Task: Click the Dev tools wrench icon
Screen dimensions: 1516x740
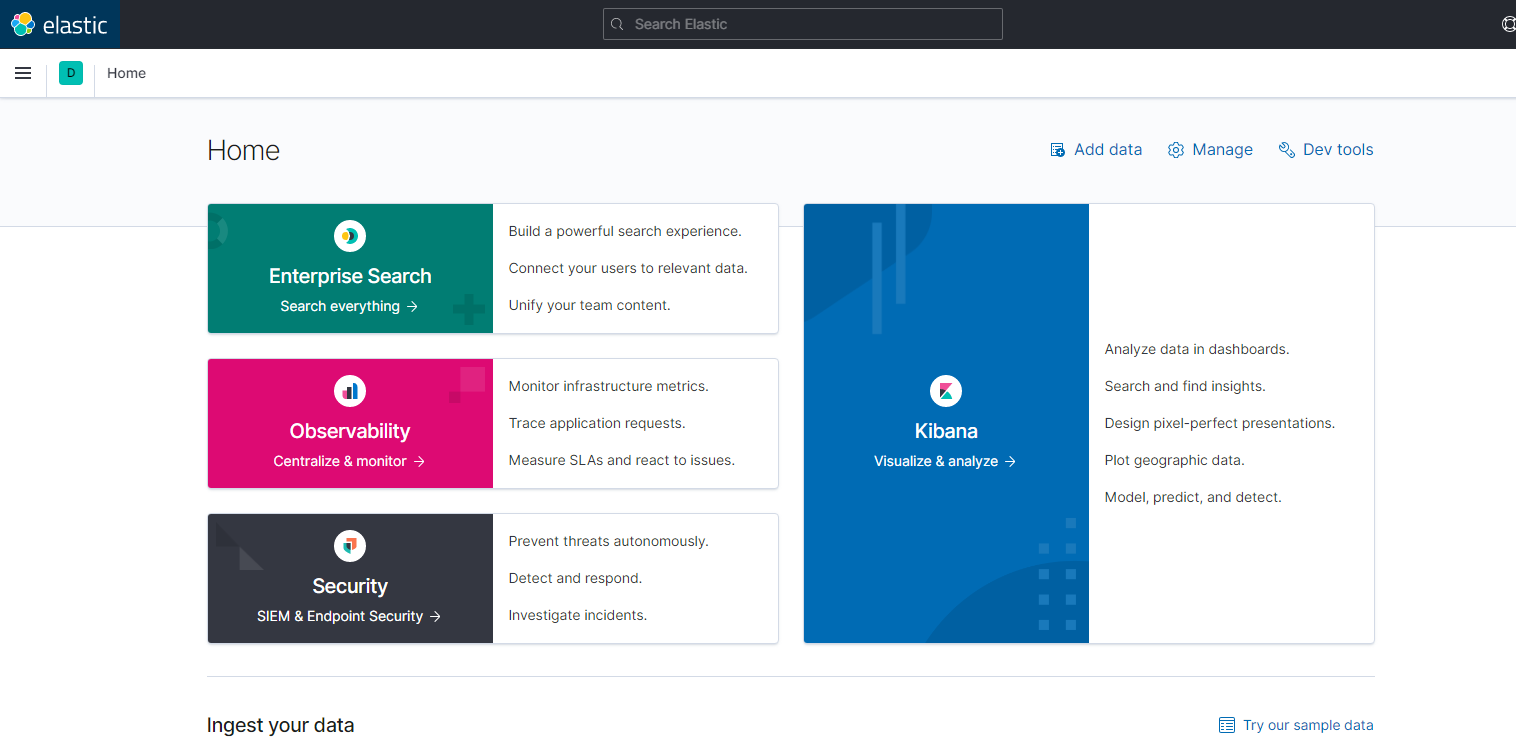Action: coord(1287,150)
